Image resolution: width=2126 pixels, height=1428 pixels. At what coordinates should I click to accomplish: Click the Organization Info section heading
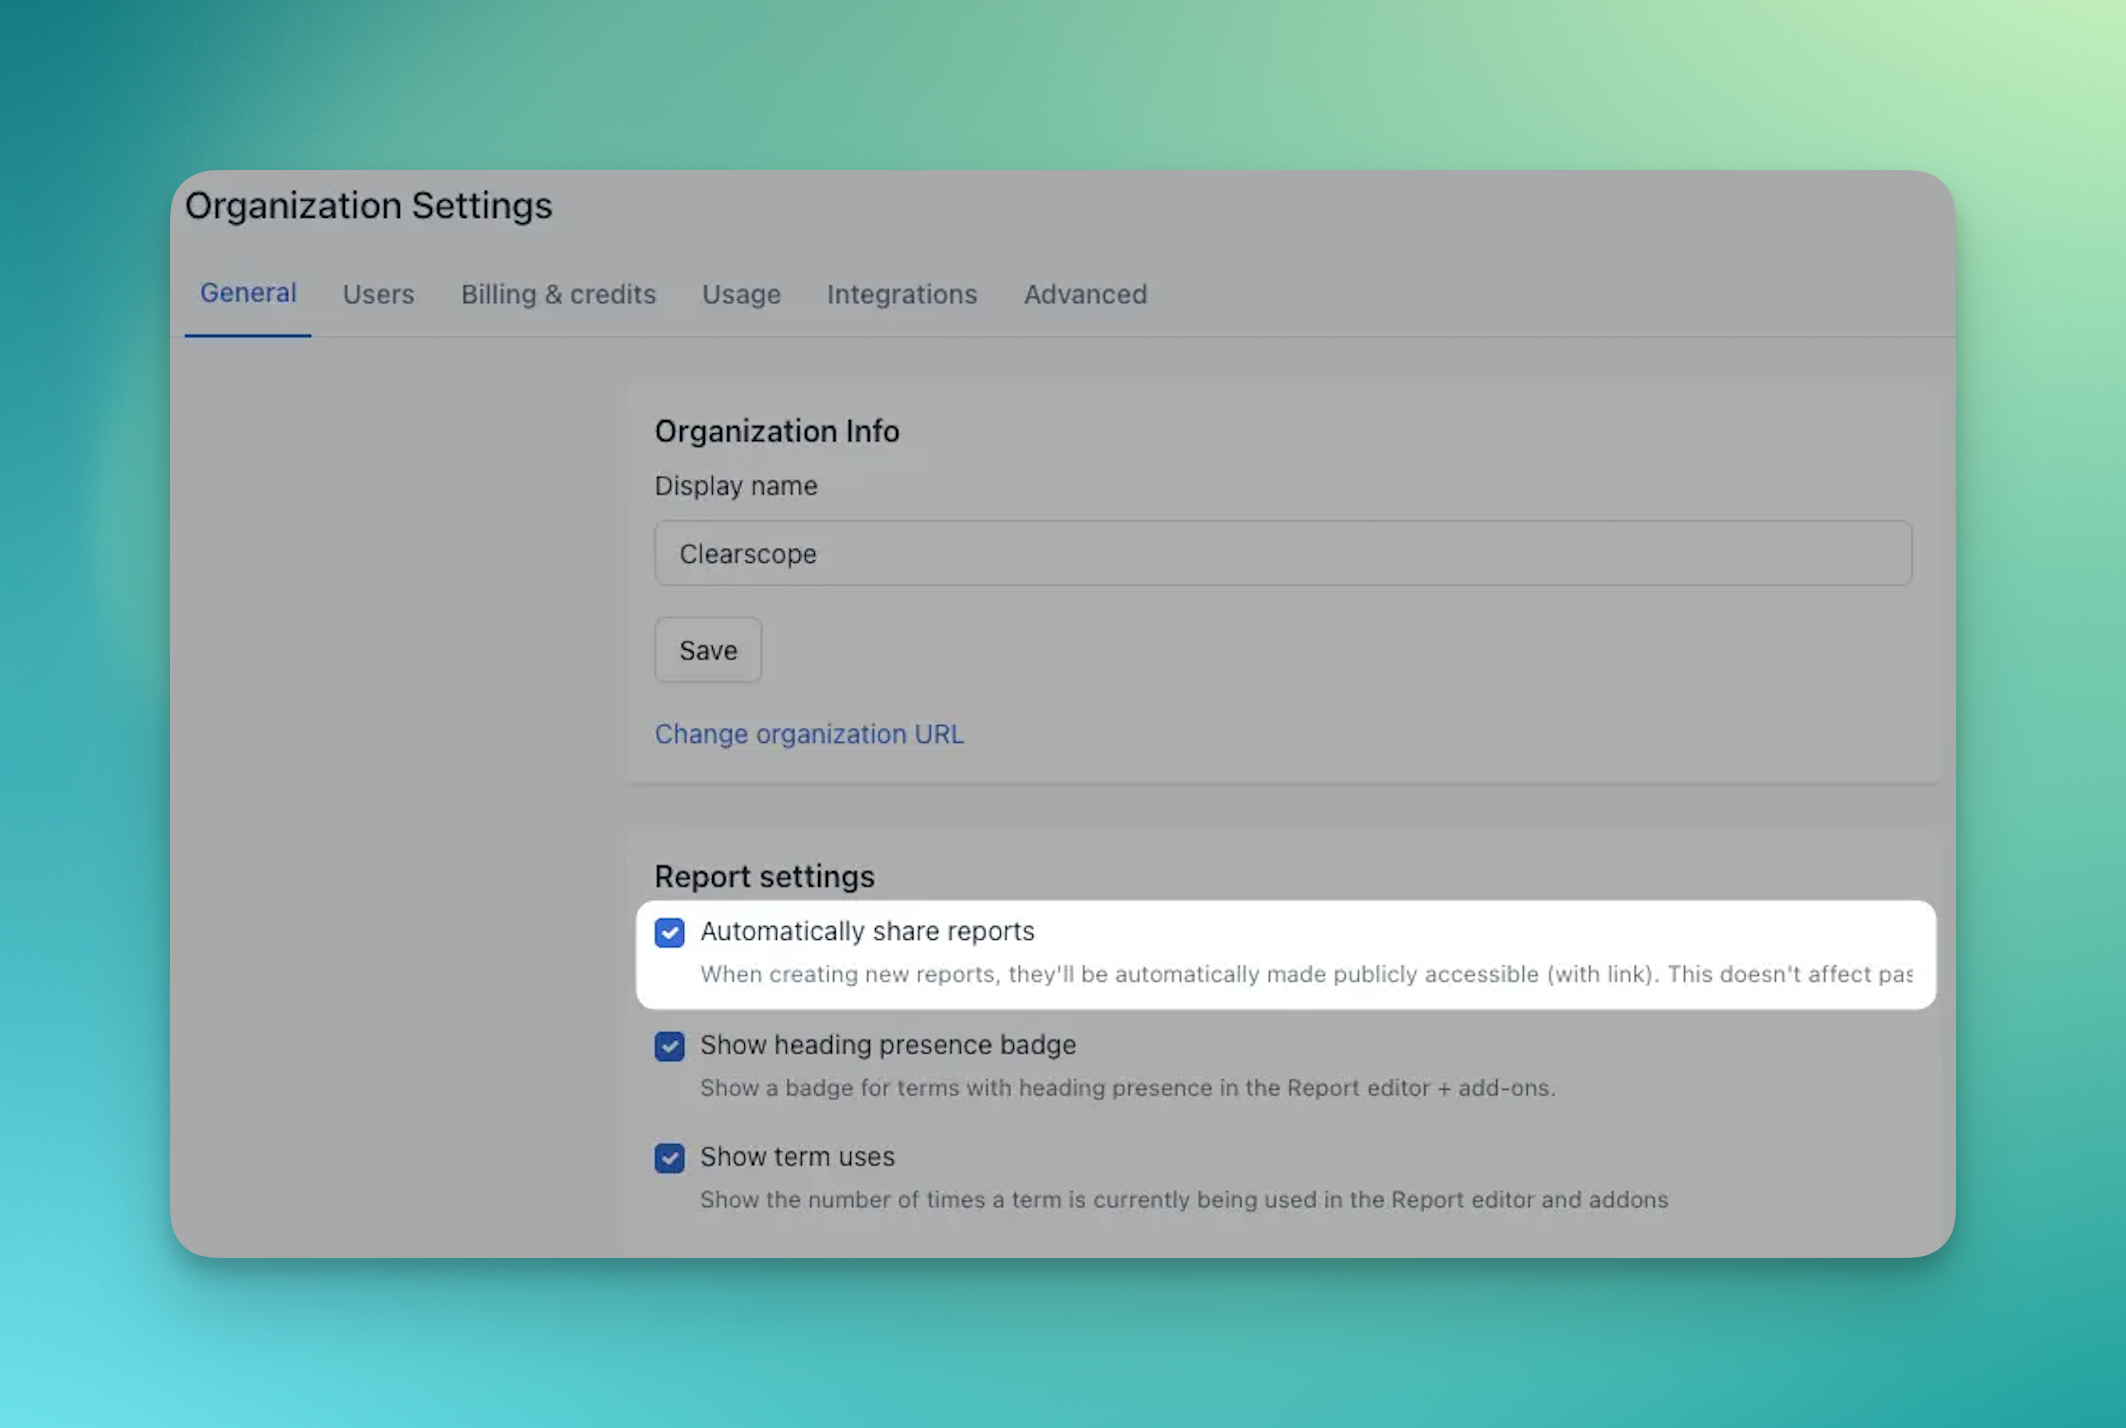coord(776,431)
